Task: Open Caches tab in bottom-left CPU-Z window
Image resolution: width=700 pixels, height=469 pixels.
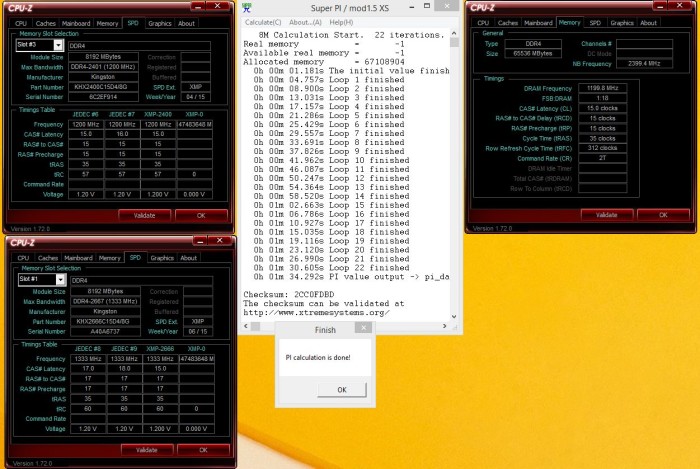Action: 48,258
